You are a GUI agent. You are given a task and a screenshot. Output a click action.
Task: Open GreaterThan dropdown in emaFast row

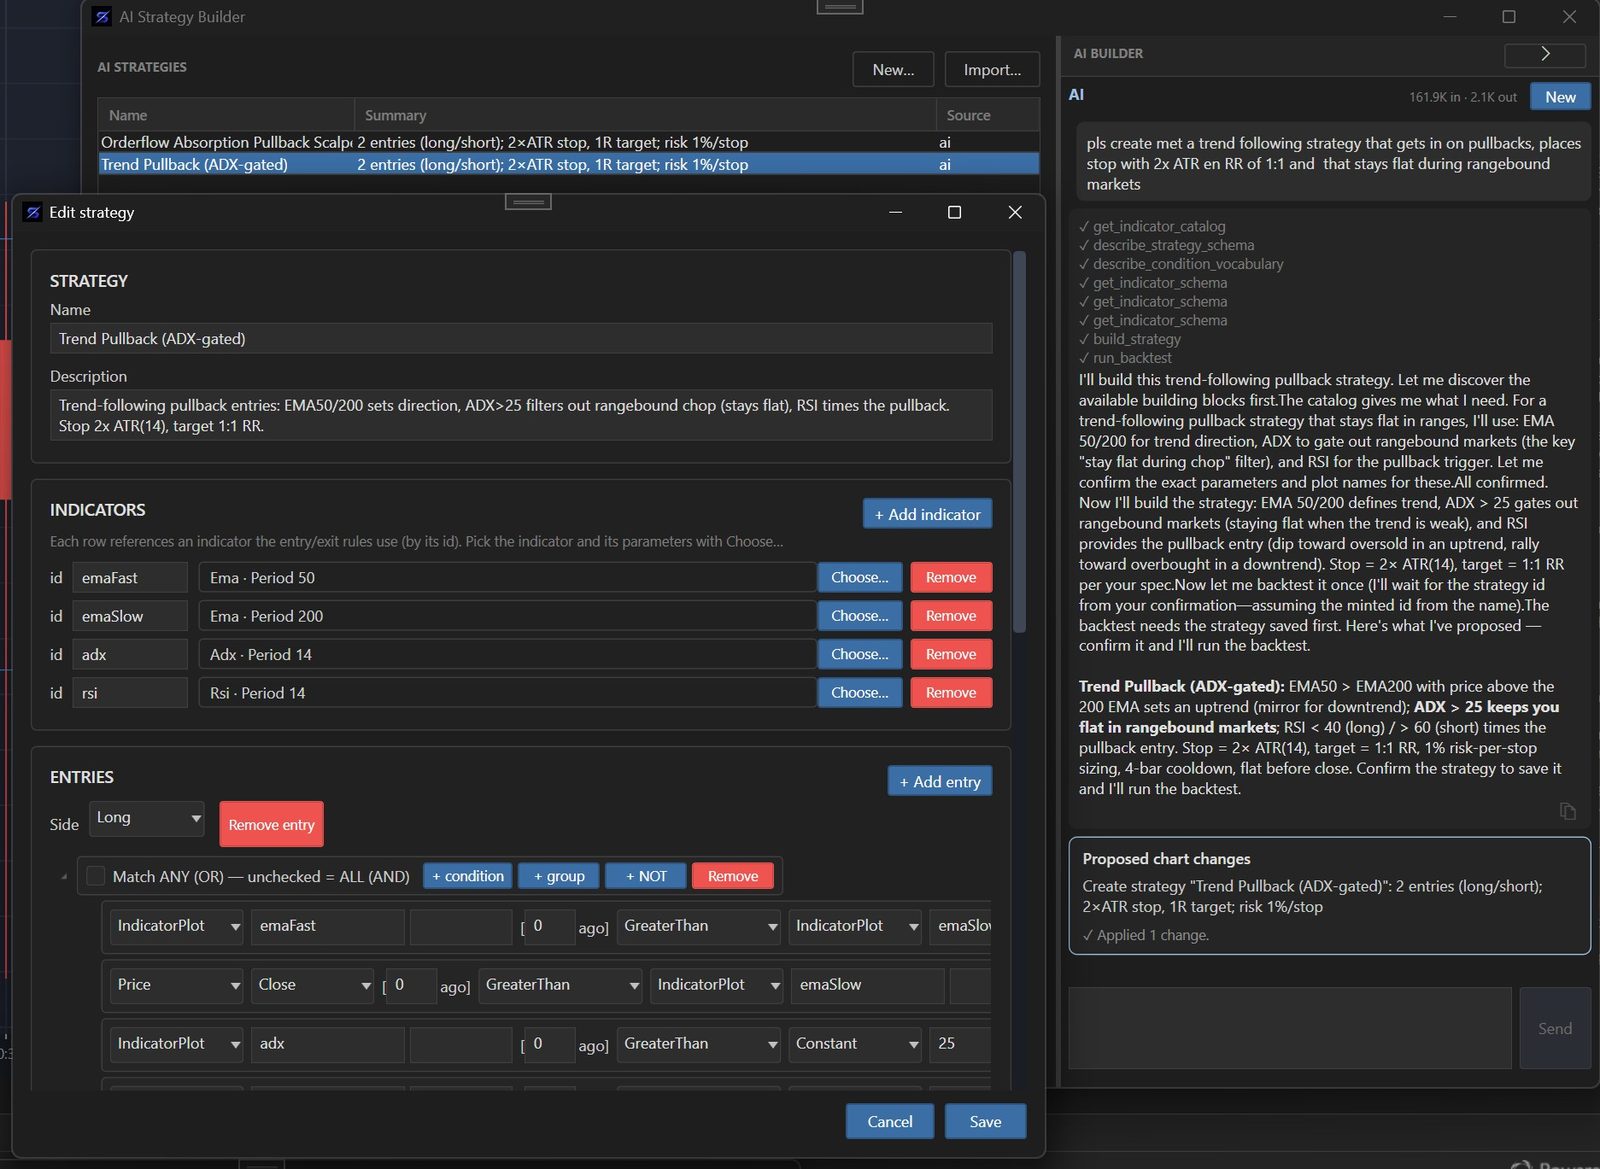[x=699, y=926]
